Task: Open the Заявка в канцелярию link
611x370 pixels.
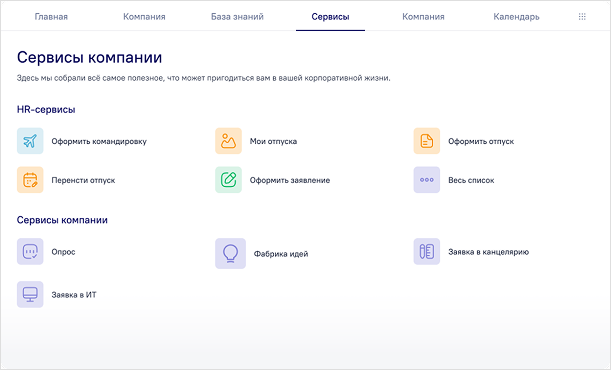Action: [488, 252]
